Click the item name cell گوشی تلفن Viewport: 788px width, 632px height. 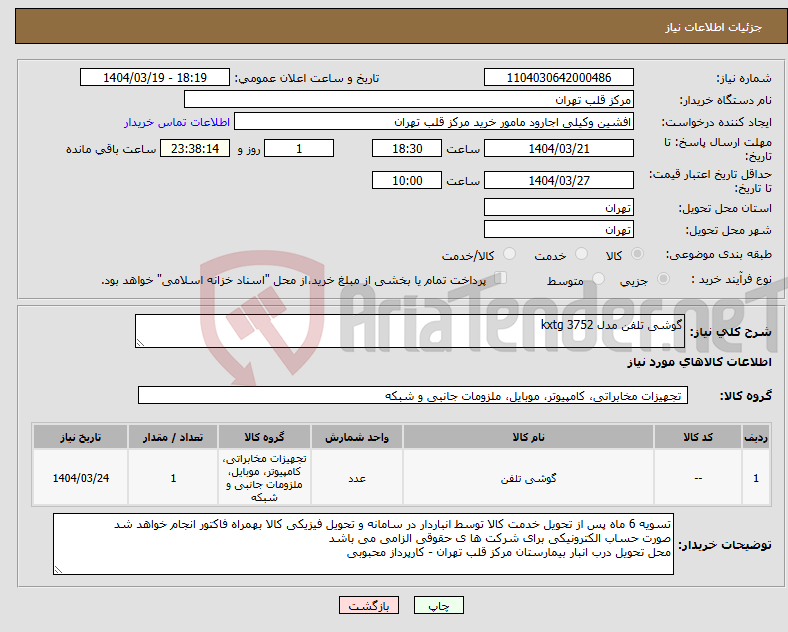click(x=528, y=478)
